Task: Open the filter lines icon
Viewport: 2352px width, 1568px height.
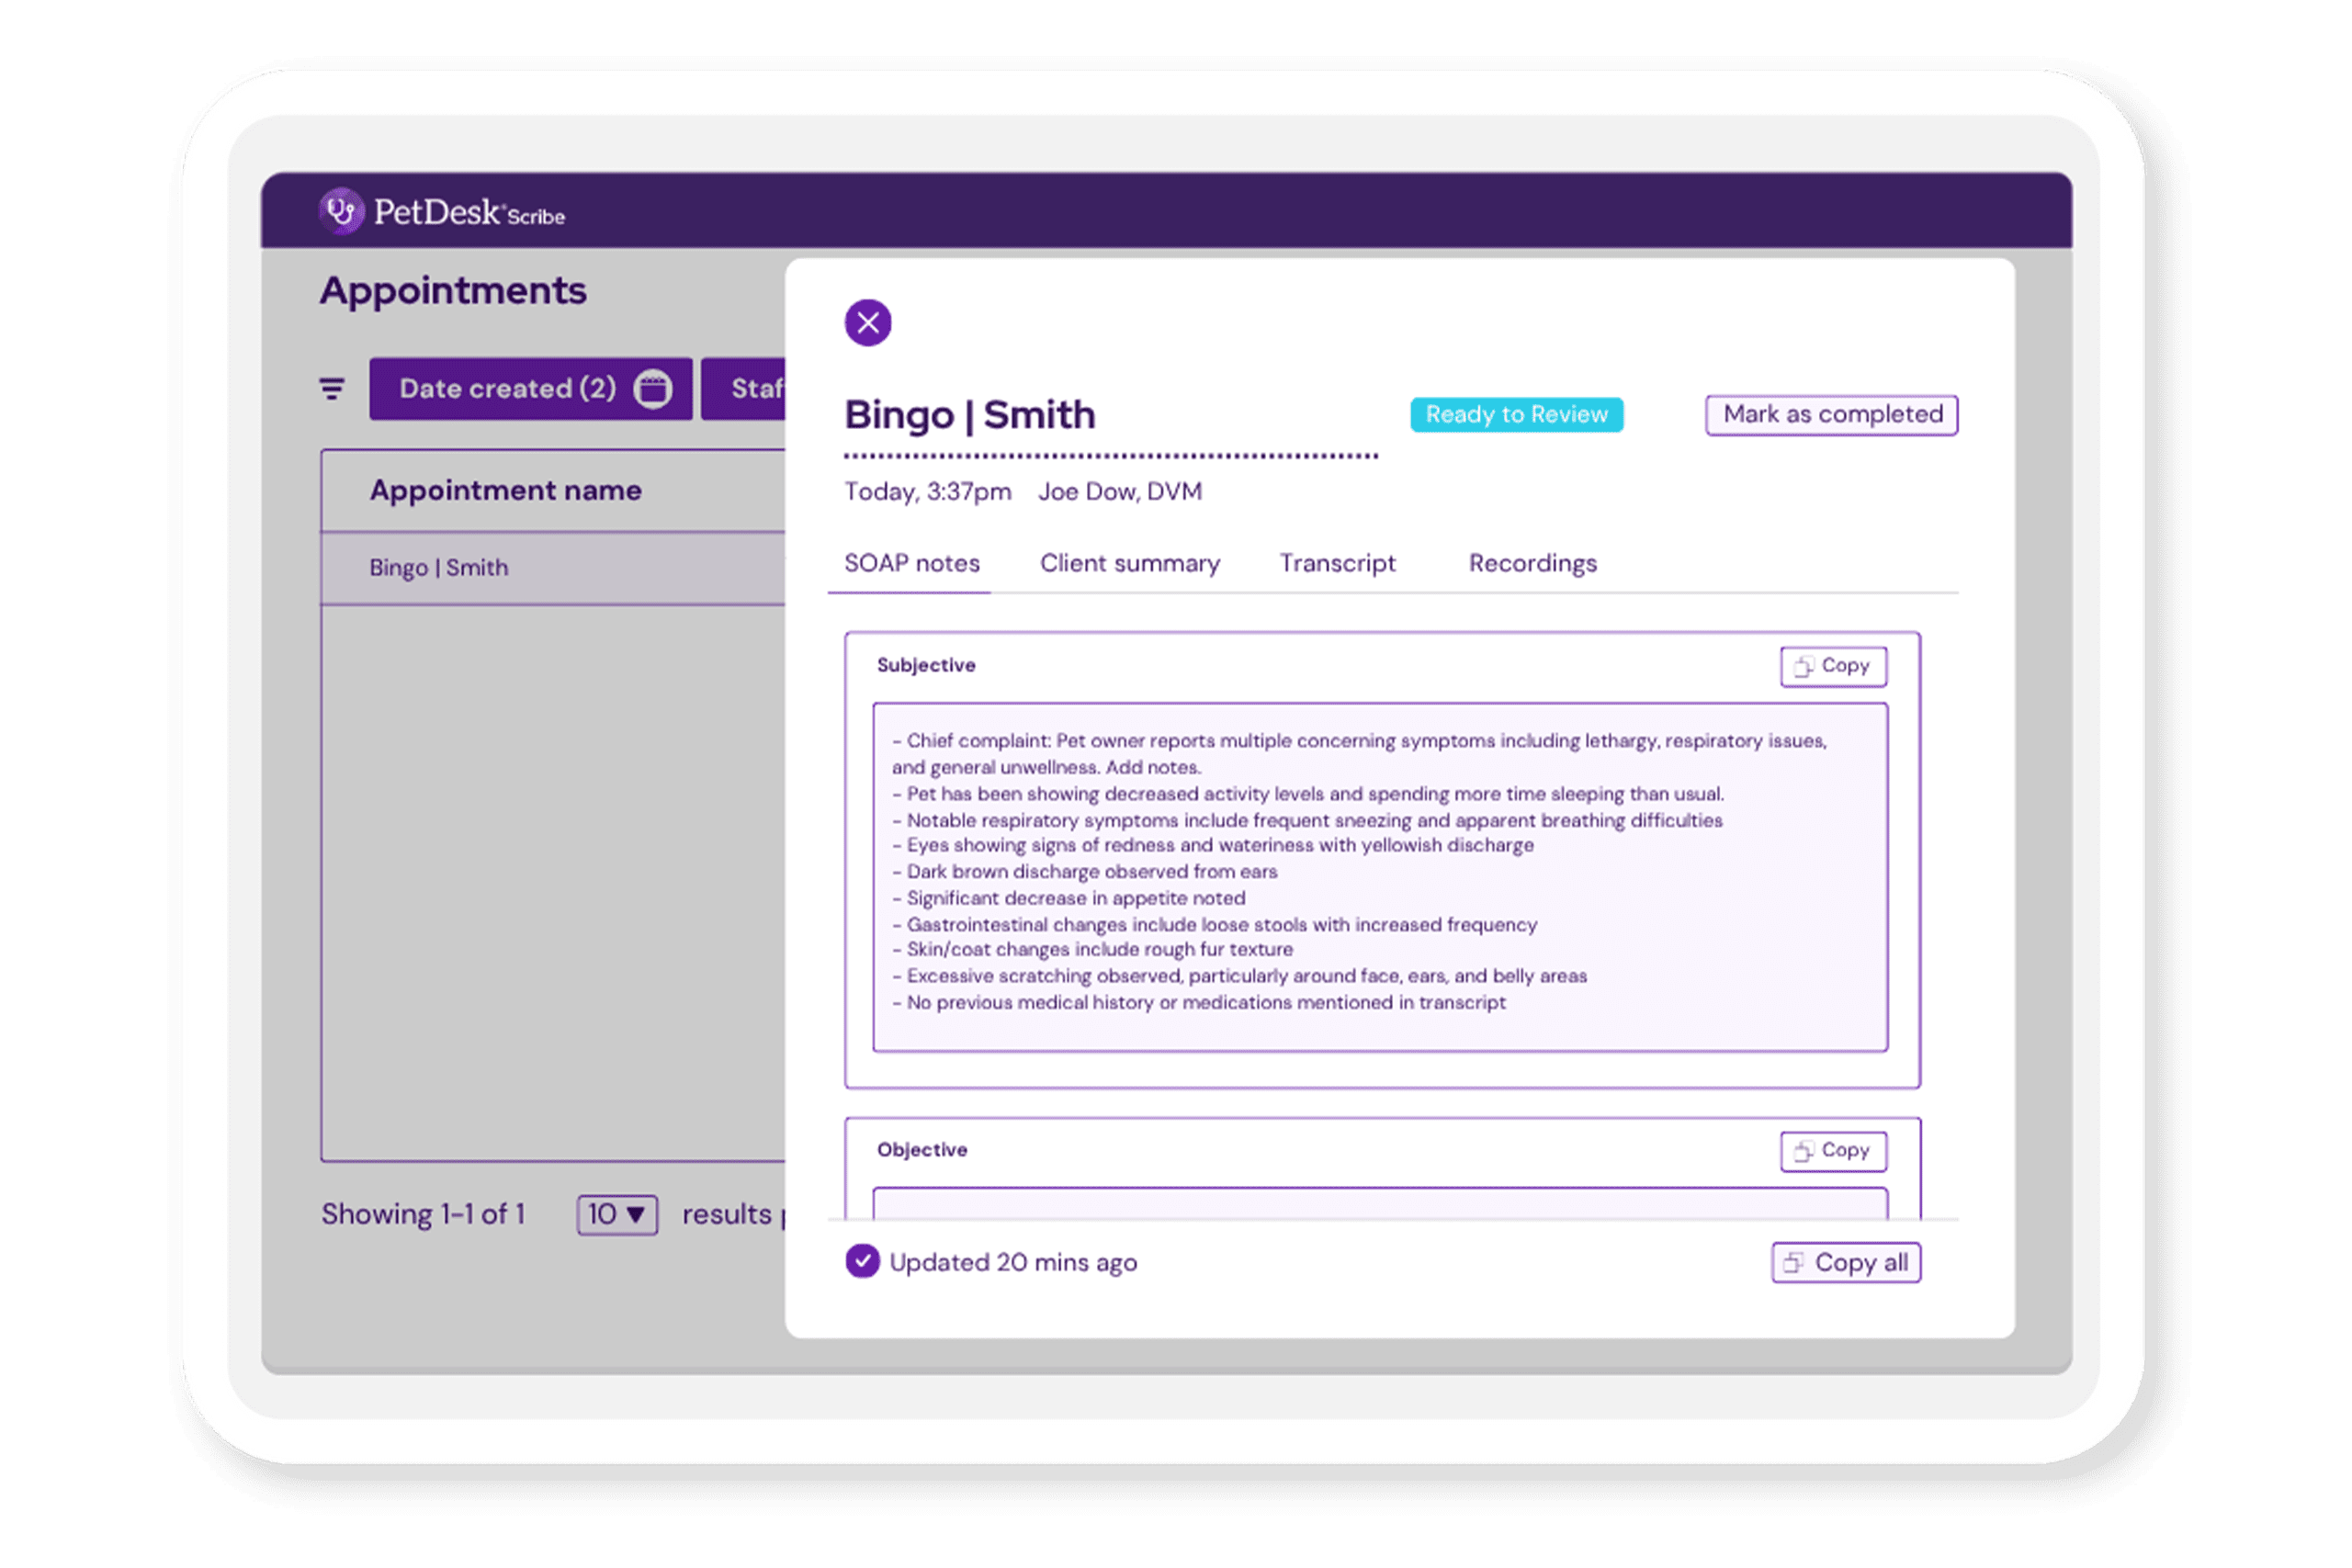Action: [332, 388]
